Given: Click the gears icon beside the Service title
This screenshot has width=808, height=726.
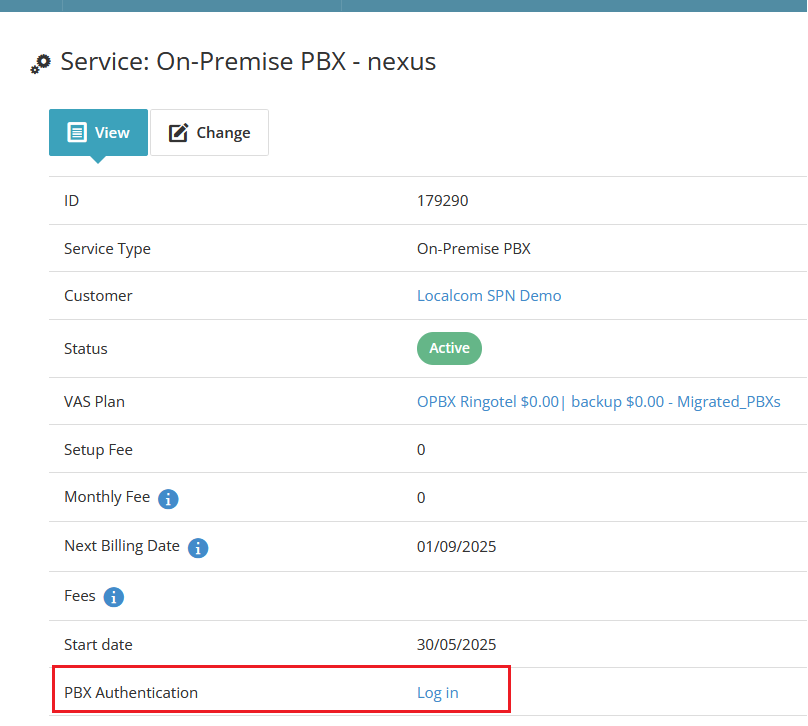Looking at the screenshot, I should [x=40, y=64].
